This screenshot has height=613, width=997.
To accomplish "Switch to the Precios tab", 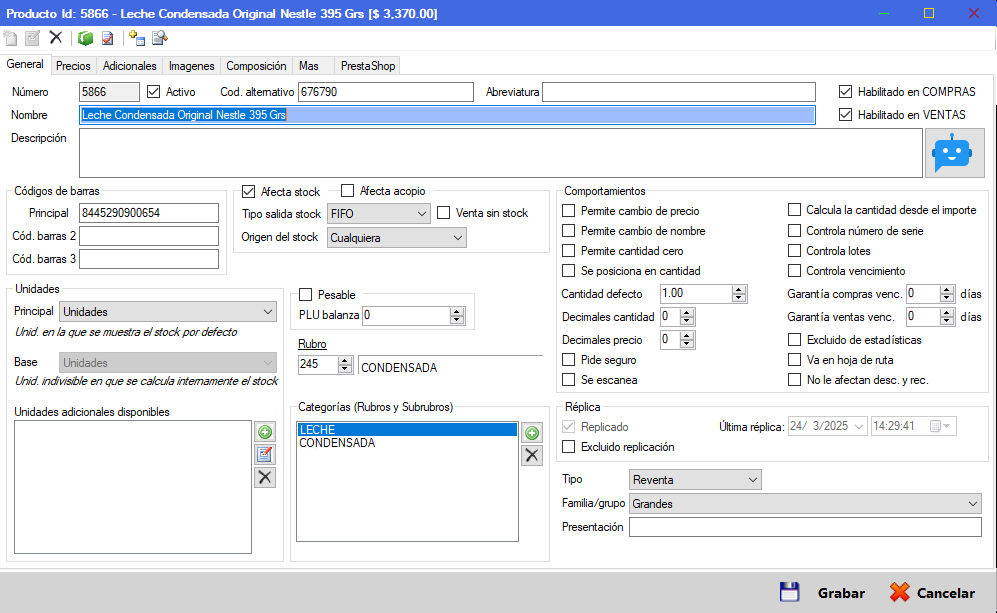I will [x=73, y=65].
